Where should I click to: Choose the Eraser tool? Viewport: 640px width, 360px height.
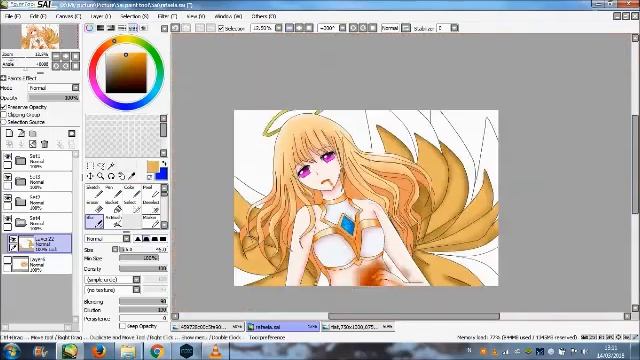pos(94,207)
